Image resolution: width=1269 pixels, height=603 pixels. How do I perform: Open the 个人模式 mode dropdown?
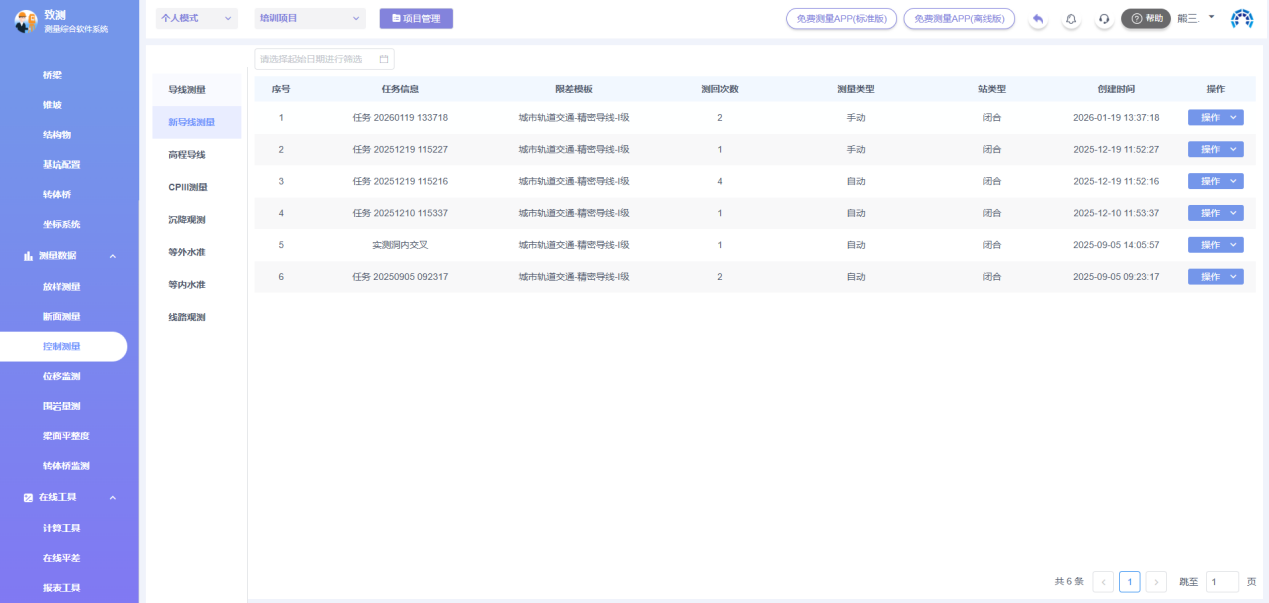coord(197,18)
